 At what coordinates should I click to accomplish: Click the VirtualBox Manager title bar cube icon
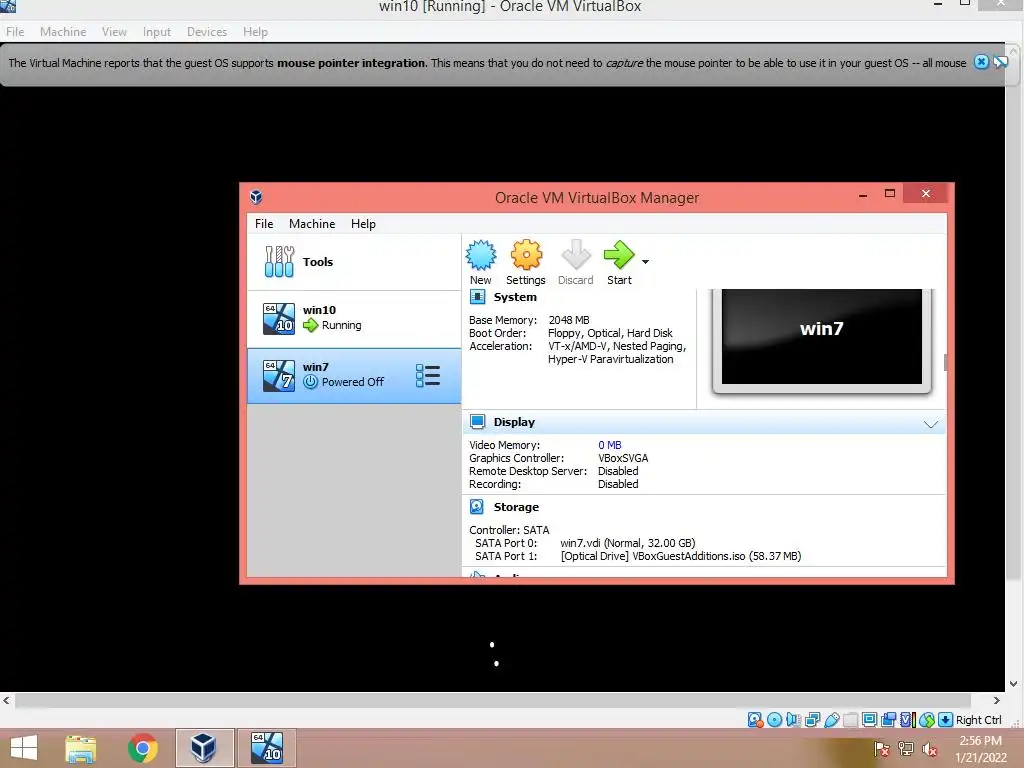point(256,197)
